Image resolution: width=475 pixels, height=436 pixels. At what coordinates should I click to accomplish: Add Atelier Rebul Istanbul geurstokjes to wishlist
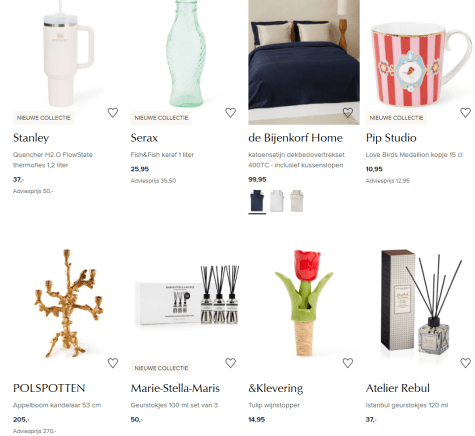465,363
